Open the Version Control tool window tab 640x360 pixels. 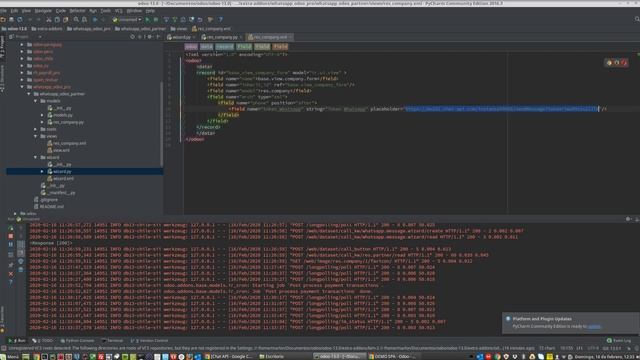click(x=149, y=340)
